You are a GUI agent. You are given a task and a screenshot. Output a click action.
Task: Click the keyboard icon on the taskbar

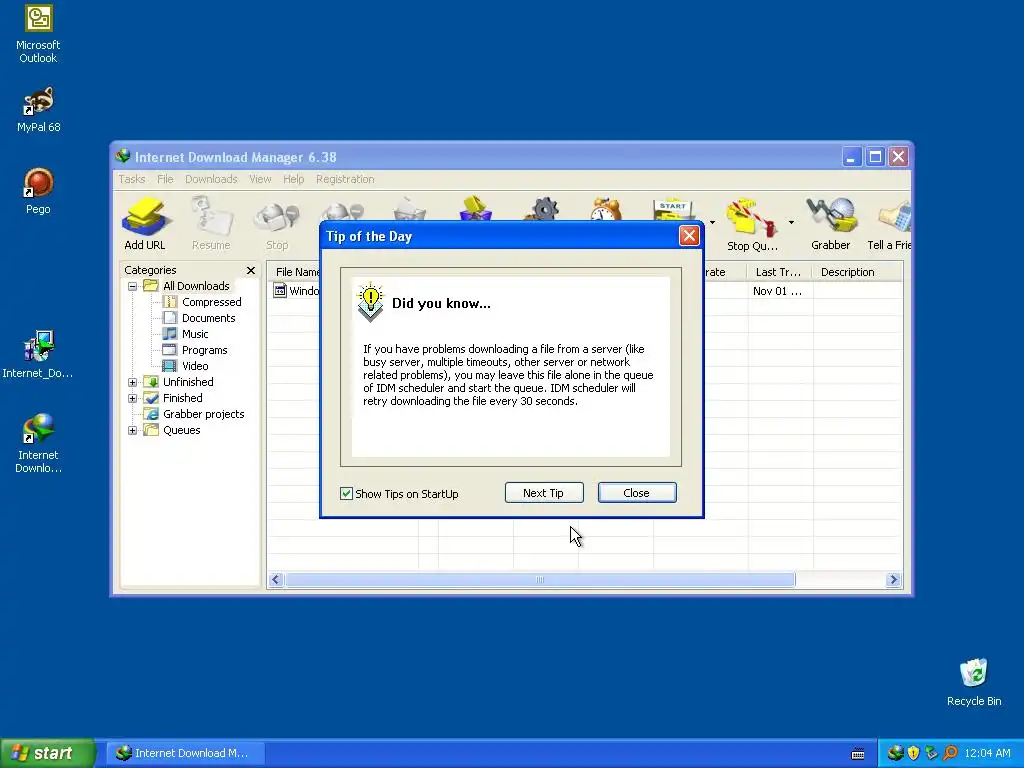pyautogui.click(x=858, y=754)
